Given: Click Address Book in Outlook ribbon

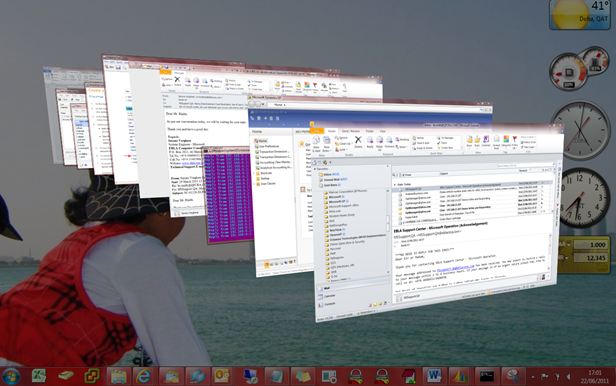Looking at the screenshot, I should [x=528, y=142].
